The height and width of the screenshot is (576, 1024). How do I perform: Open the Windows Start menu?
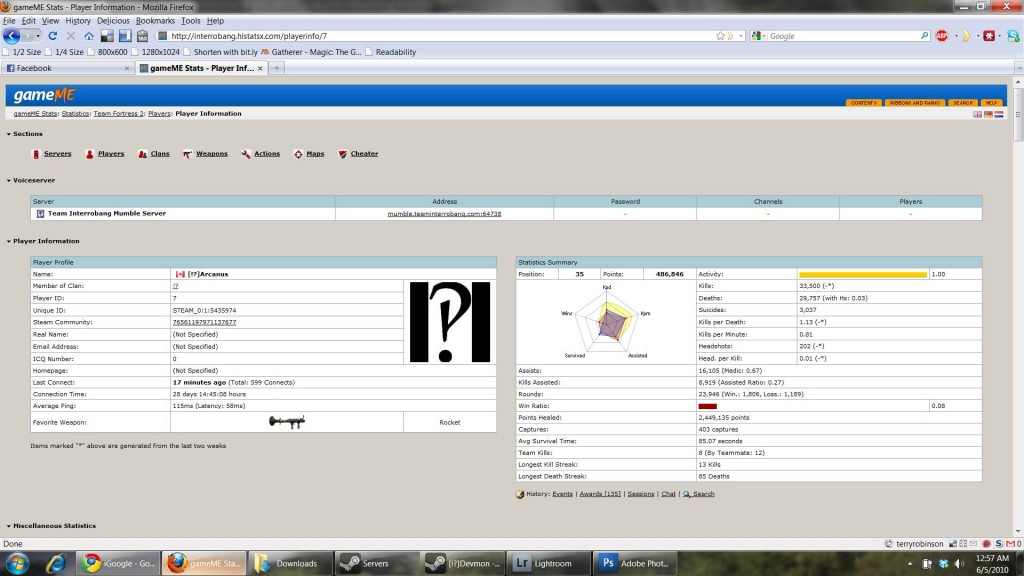[x=17, y=563]
